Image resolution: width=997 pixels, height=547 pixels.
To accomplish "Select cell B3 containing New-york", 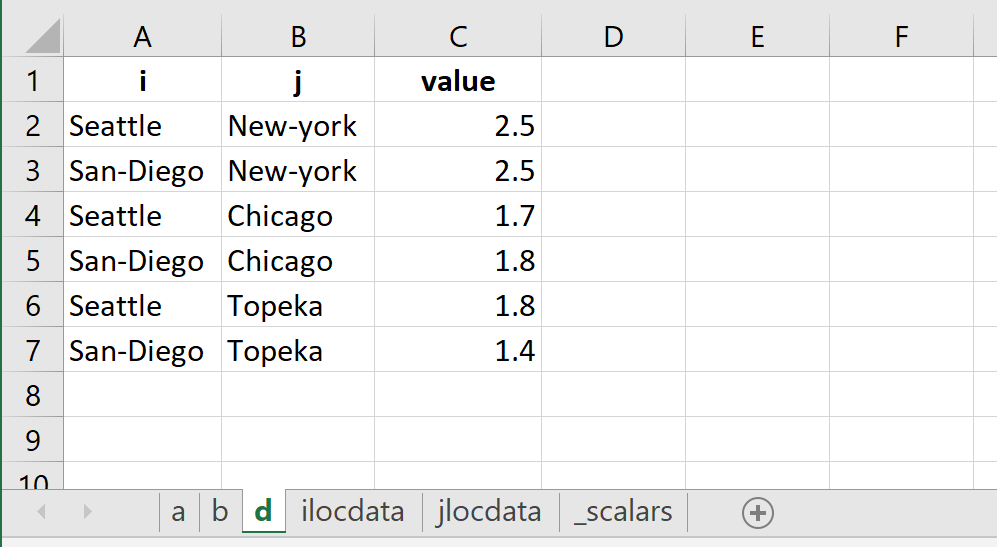I will (298, 170).
